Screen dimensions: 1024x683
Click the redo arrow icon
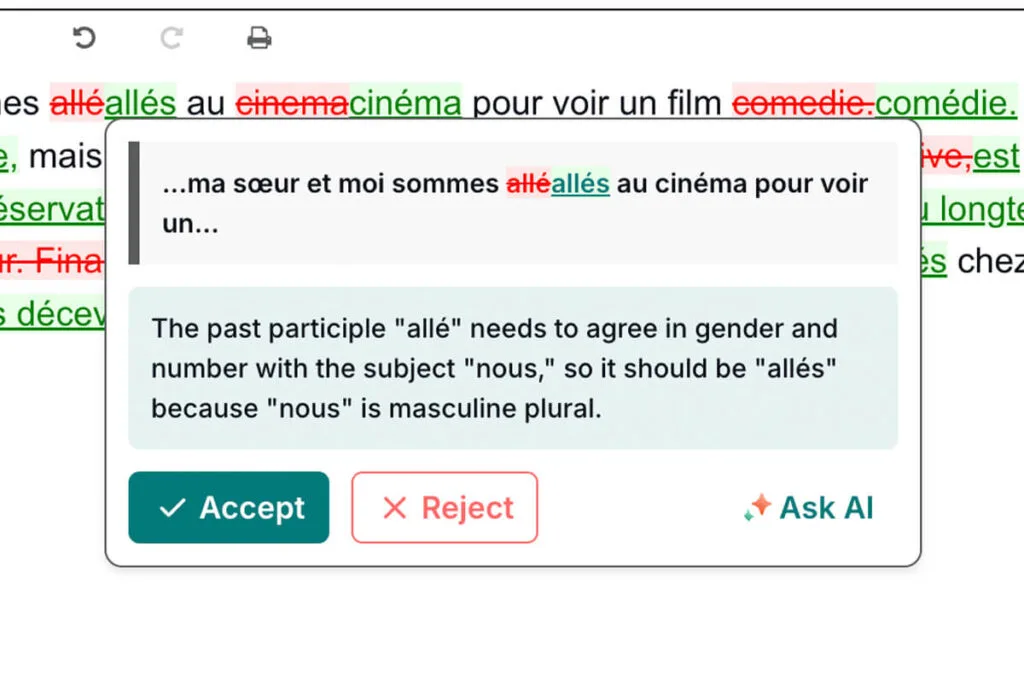coord(172,38)
